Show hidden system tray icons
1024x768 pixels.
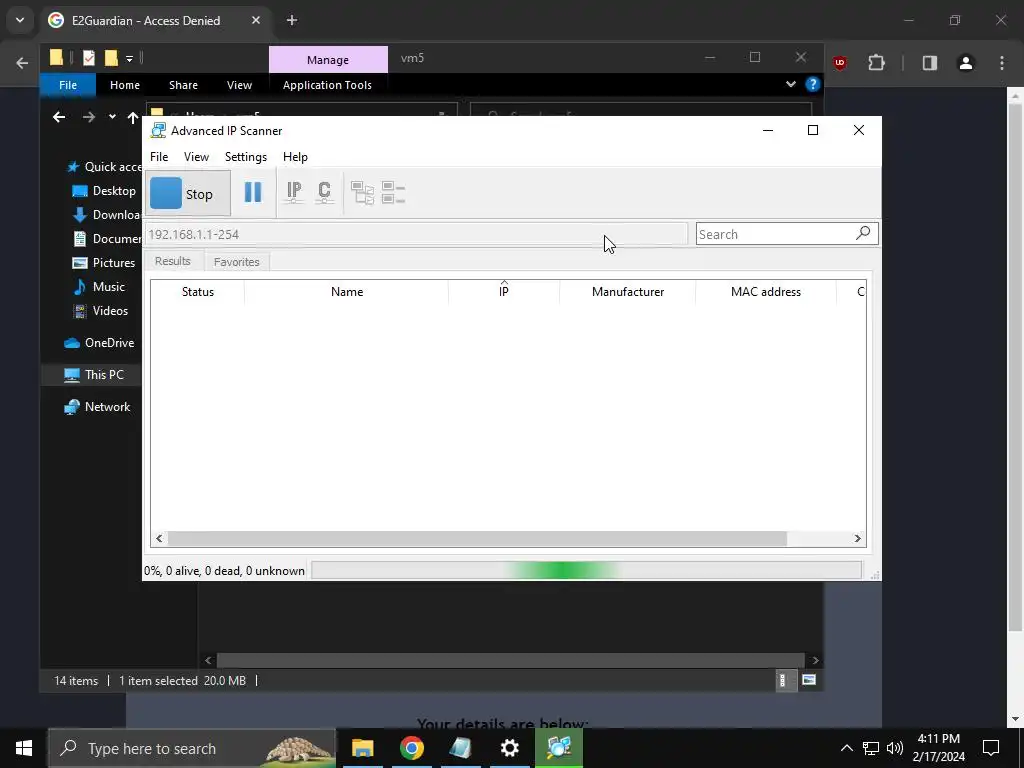pos(846,748)
